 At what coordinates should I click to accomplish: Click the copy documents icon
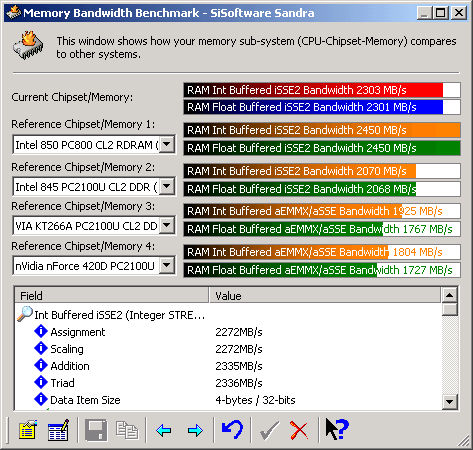127,430
